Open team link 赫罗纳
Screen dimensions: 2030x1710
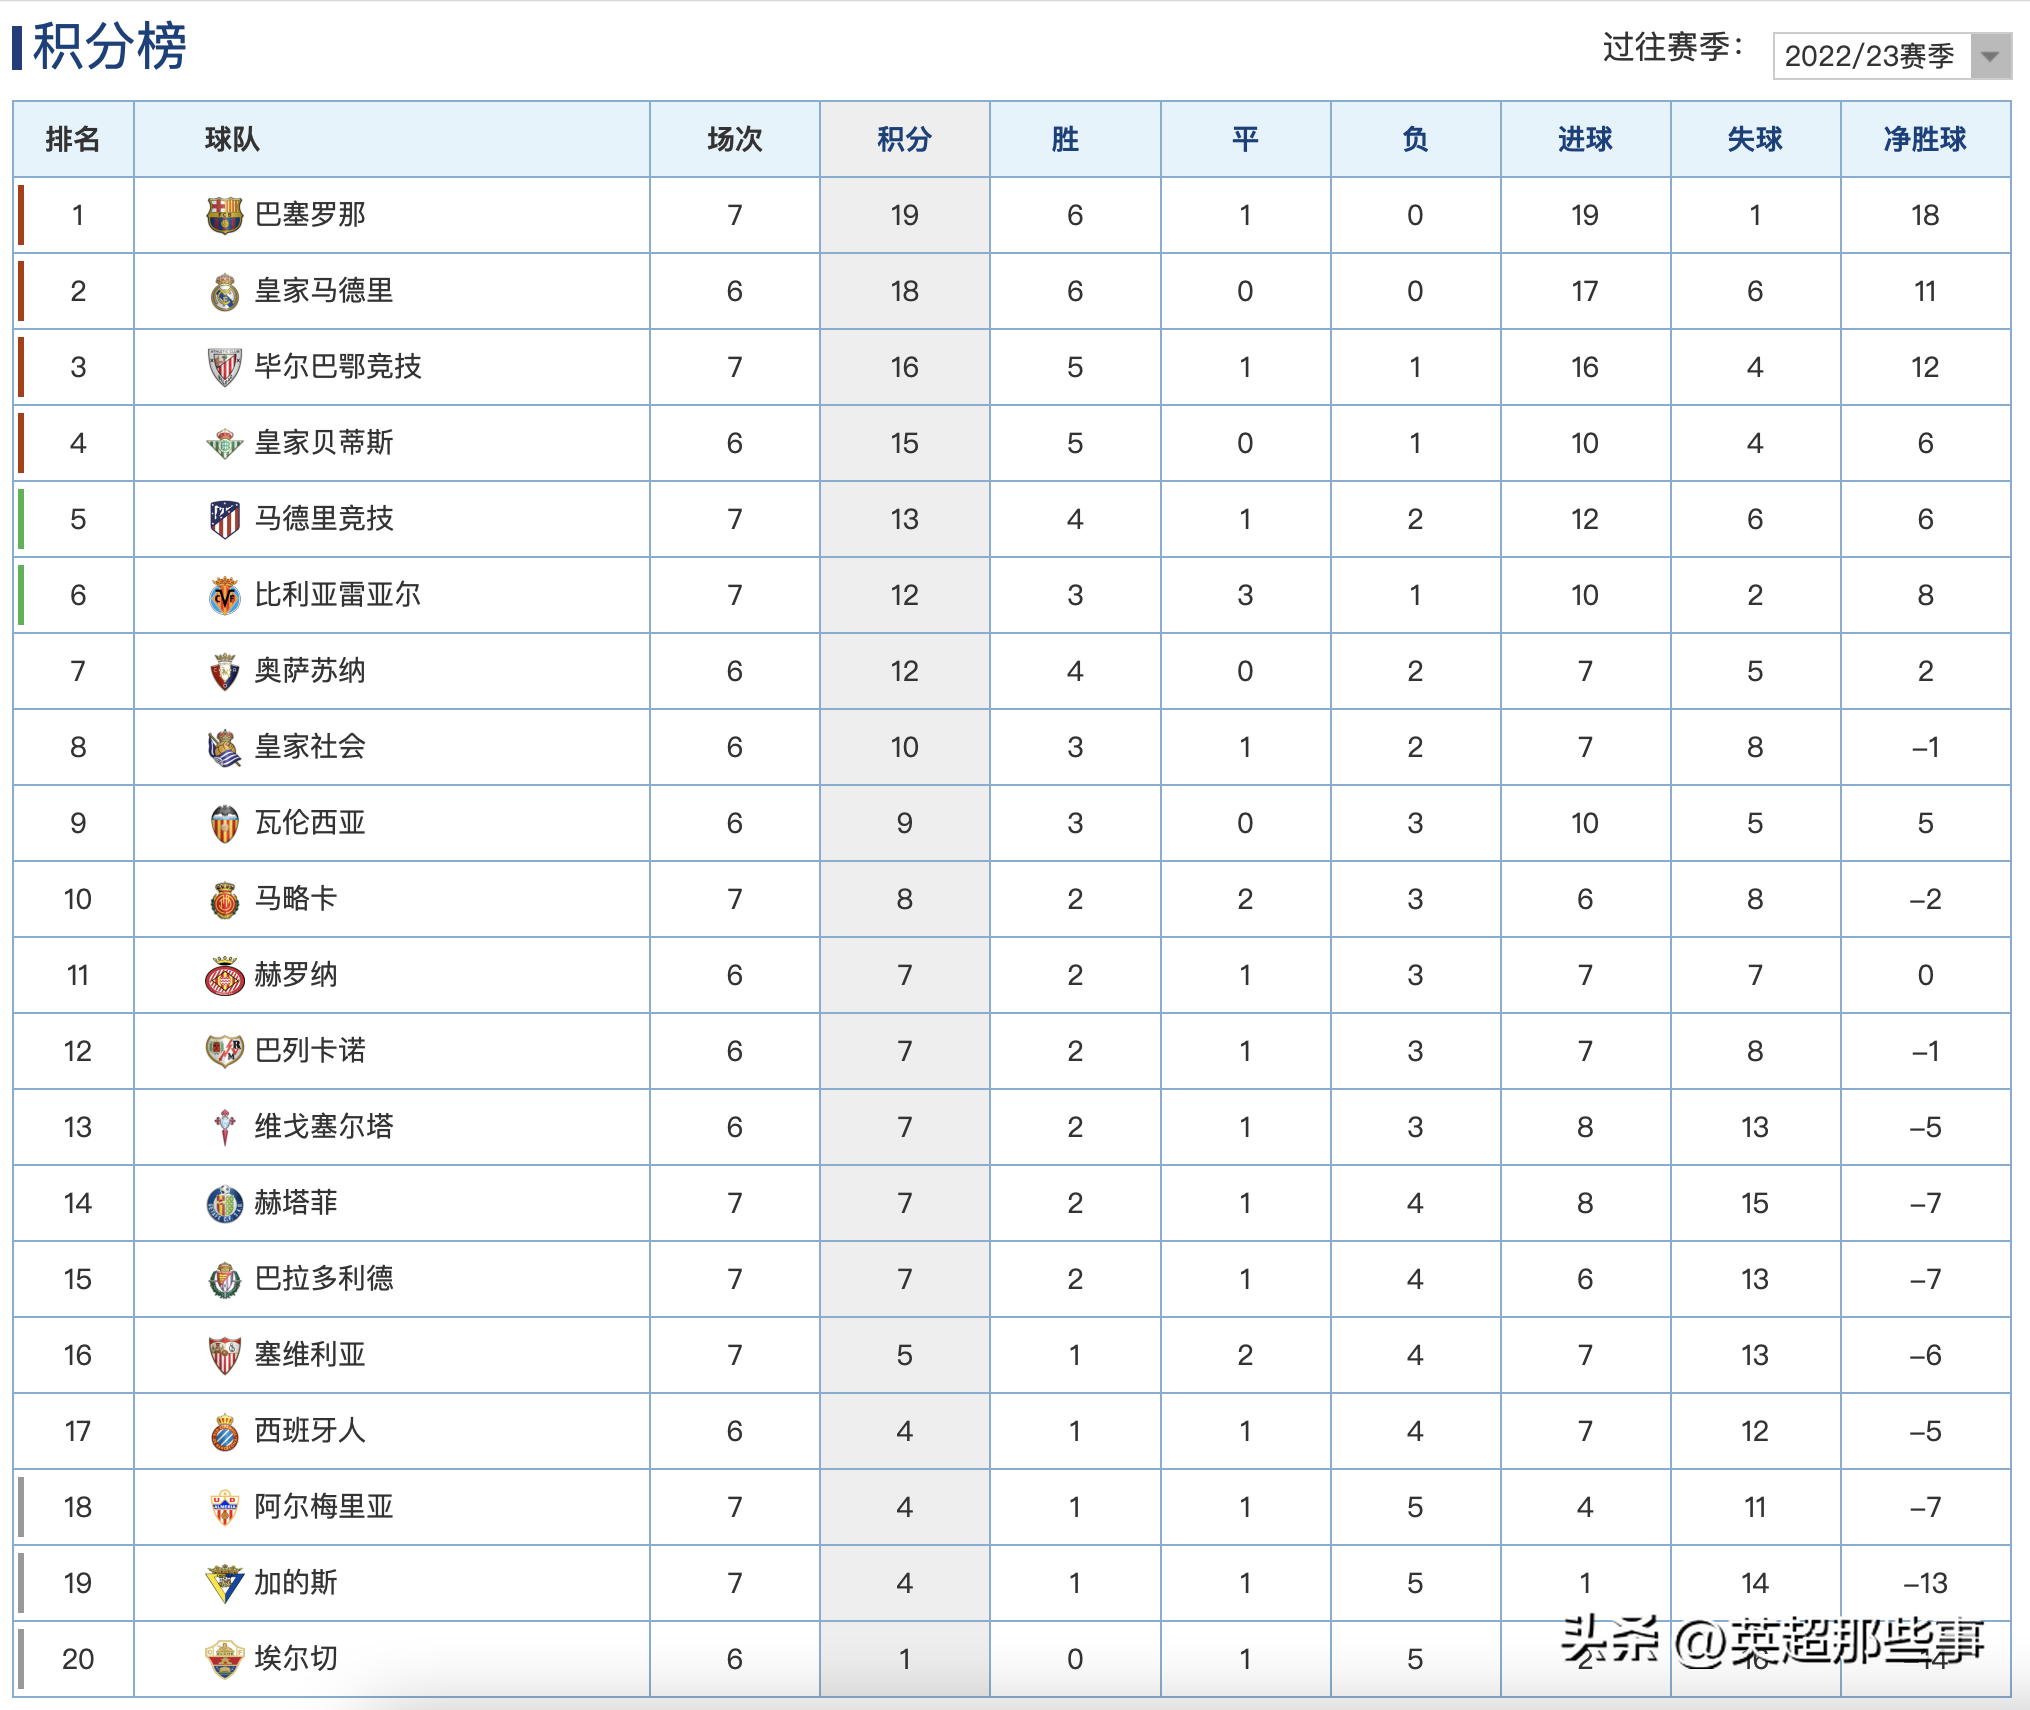[x=296, y=975]
